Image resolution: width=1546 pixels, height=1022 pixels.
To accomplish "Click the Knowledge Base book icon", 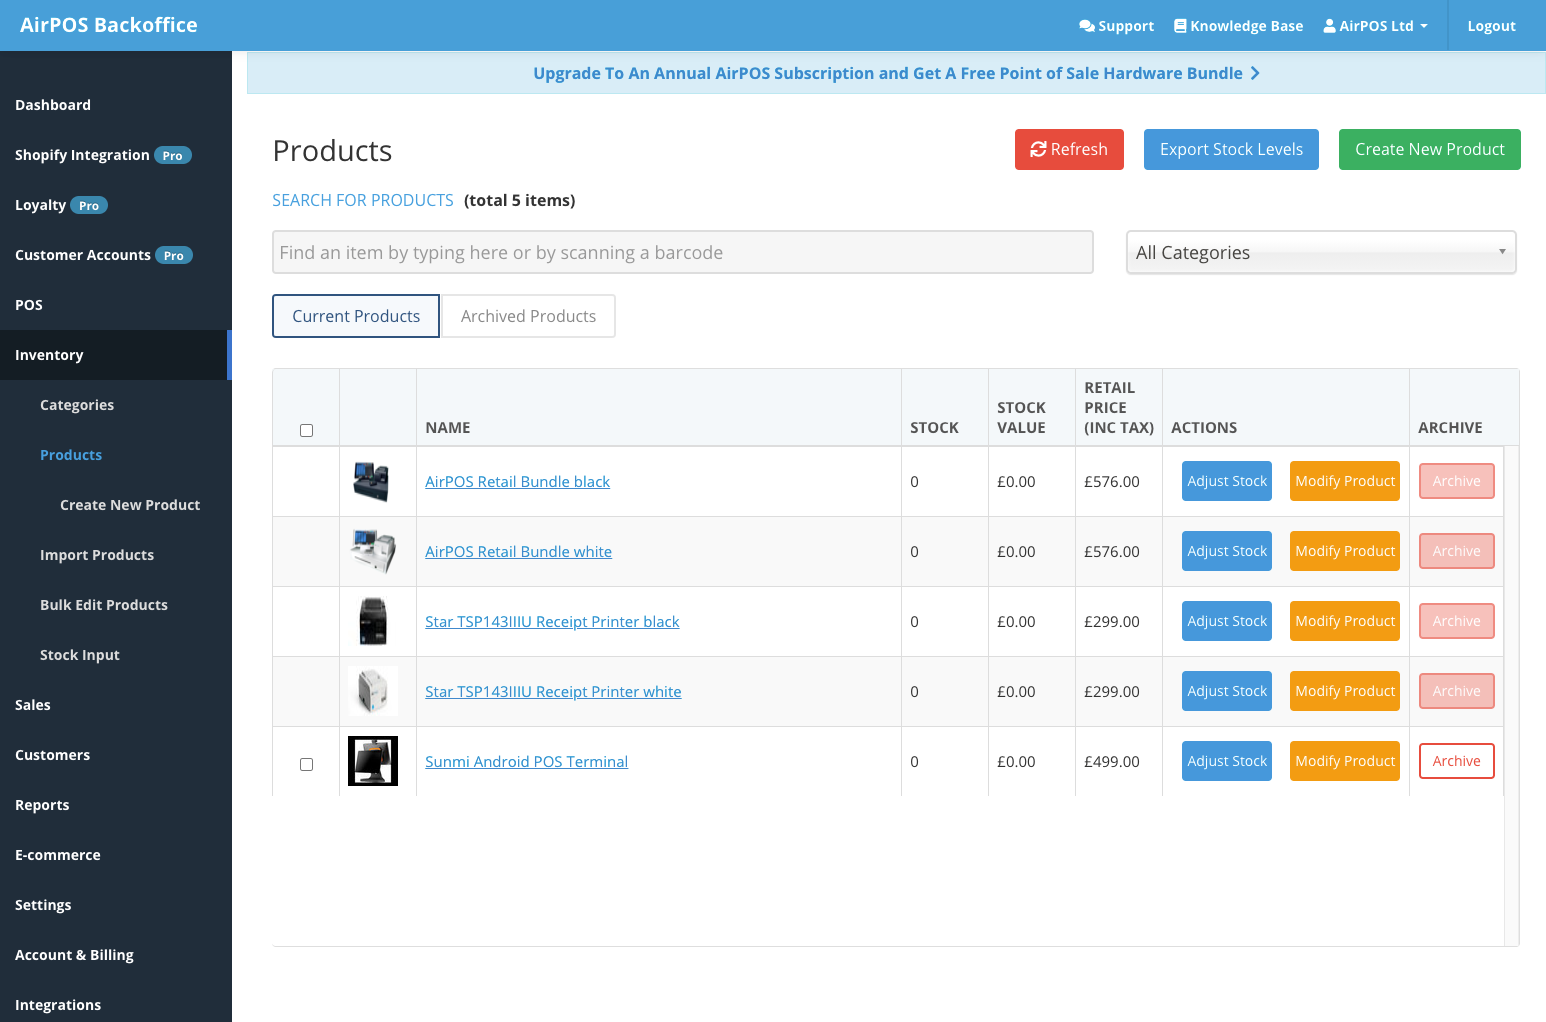I will [x=1180, y=26].
